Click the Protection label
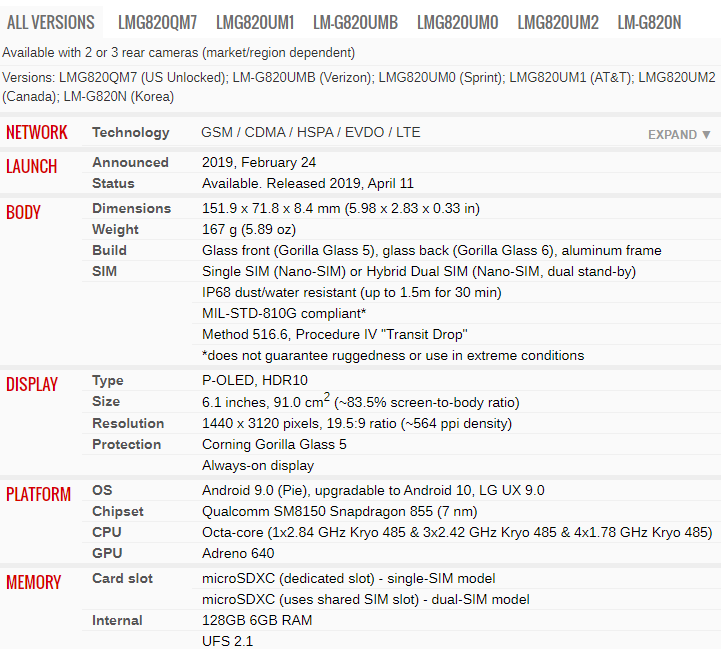 point(126,444)
